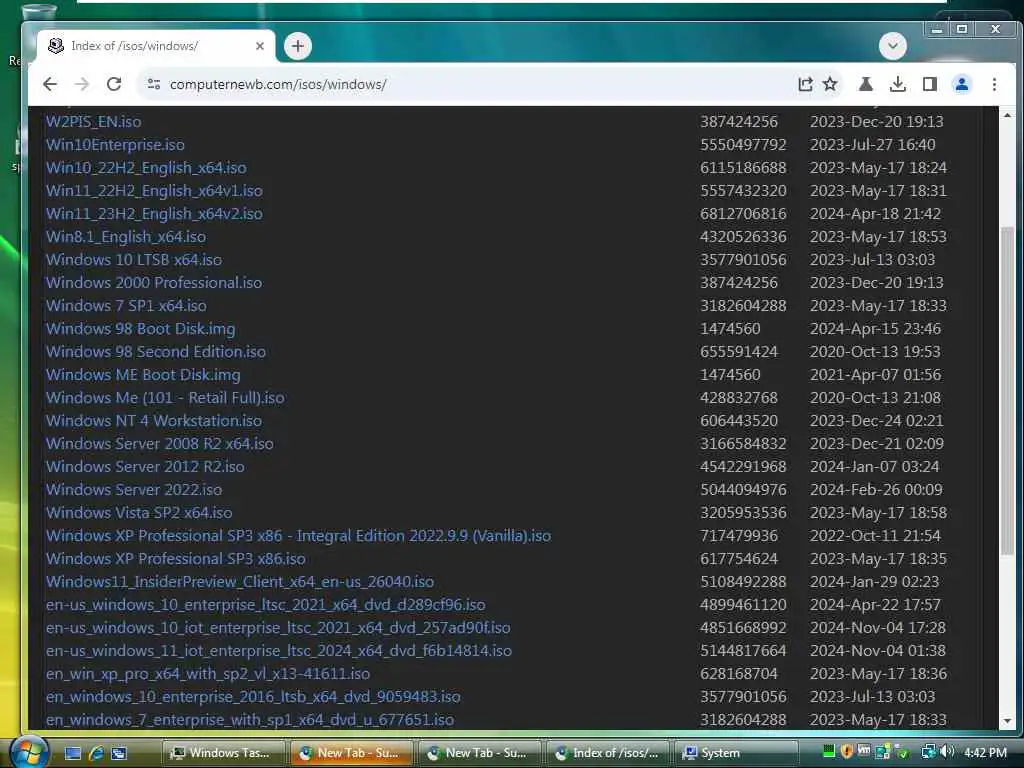Click date 2024-Apr-15 23:46

click(x=875, y=328)
